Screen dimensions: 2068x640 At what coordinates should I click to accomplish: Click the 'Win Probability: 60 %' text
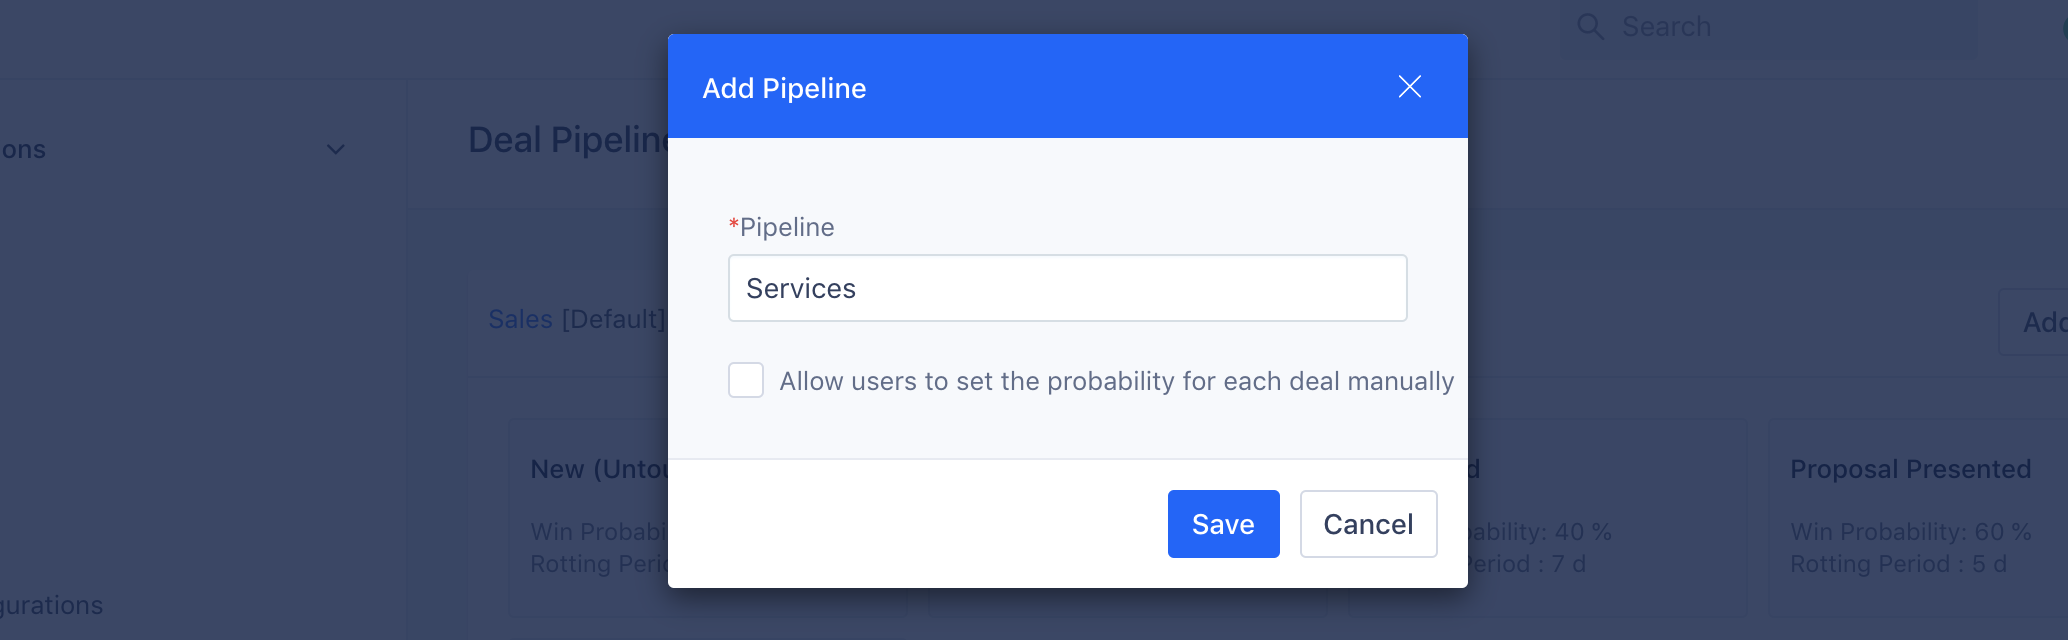[x=1910, y=532]
